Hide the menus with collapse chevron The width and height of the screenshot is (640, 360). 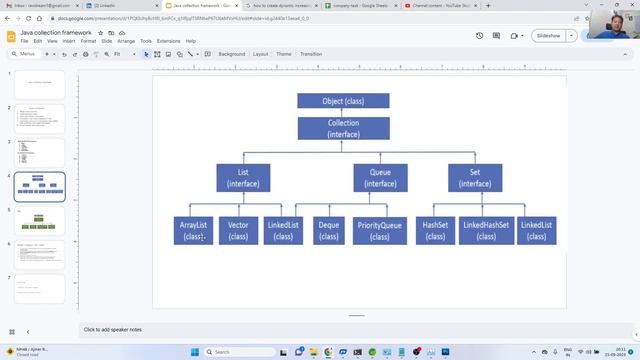(625, 54)
